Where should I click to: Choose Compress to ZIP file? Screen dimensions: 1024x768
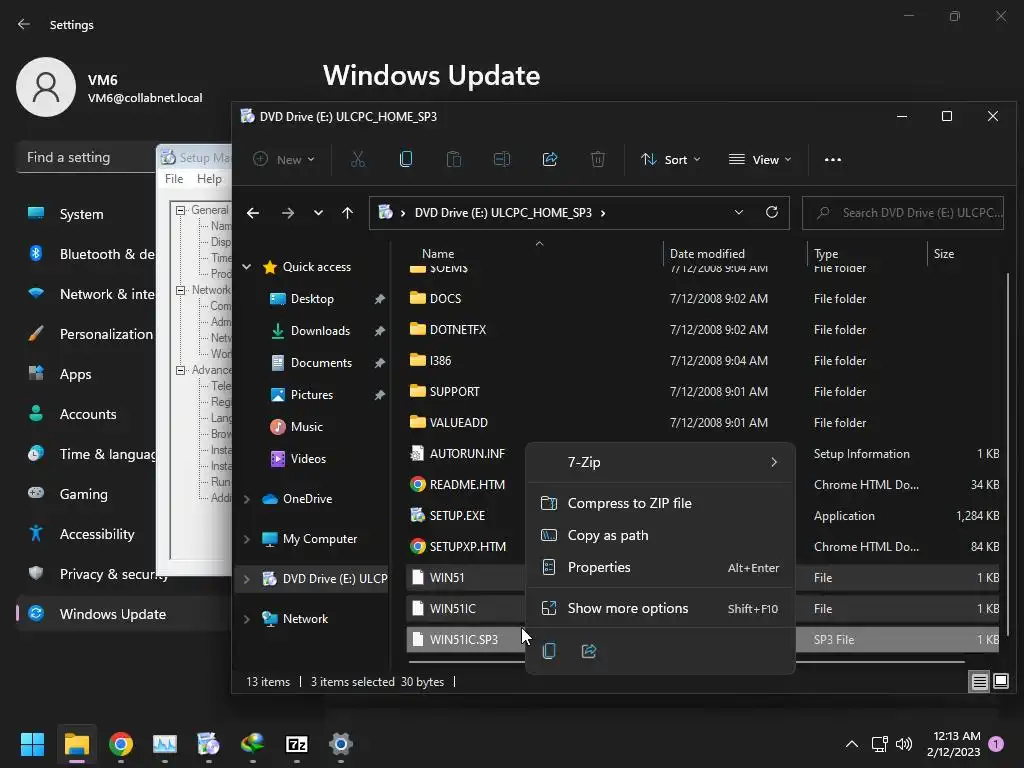pyautogui.click(x=660, y=503)
